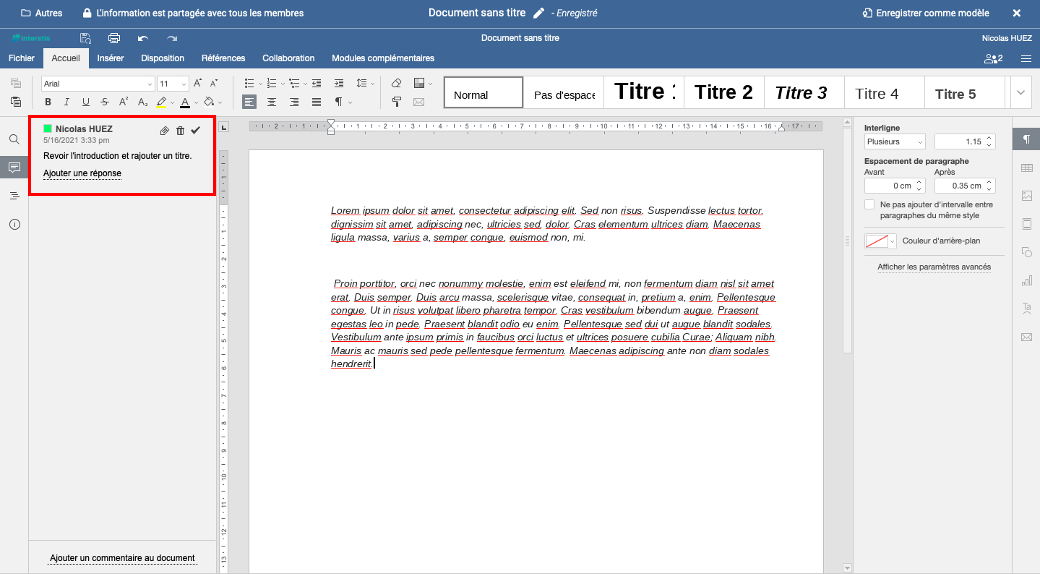Open the Arial font name dropdown
The height and width of the screenshot is (574, 1040).
click(150, 84)
